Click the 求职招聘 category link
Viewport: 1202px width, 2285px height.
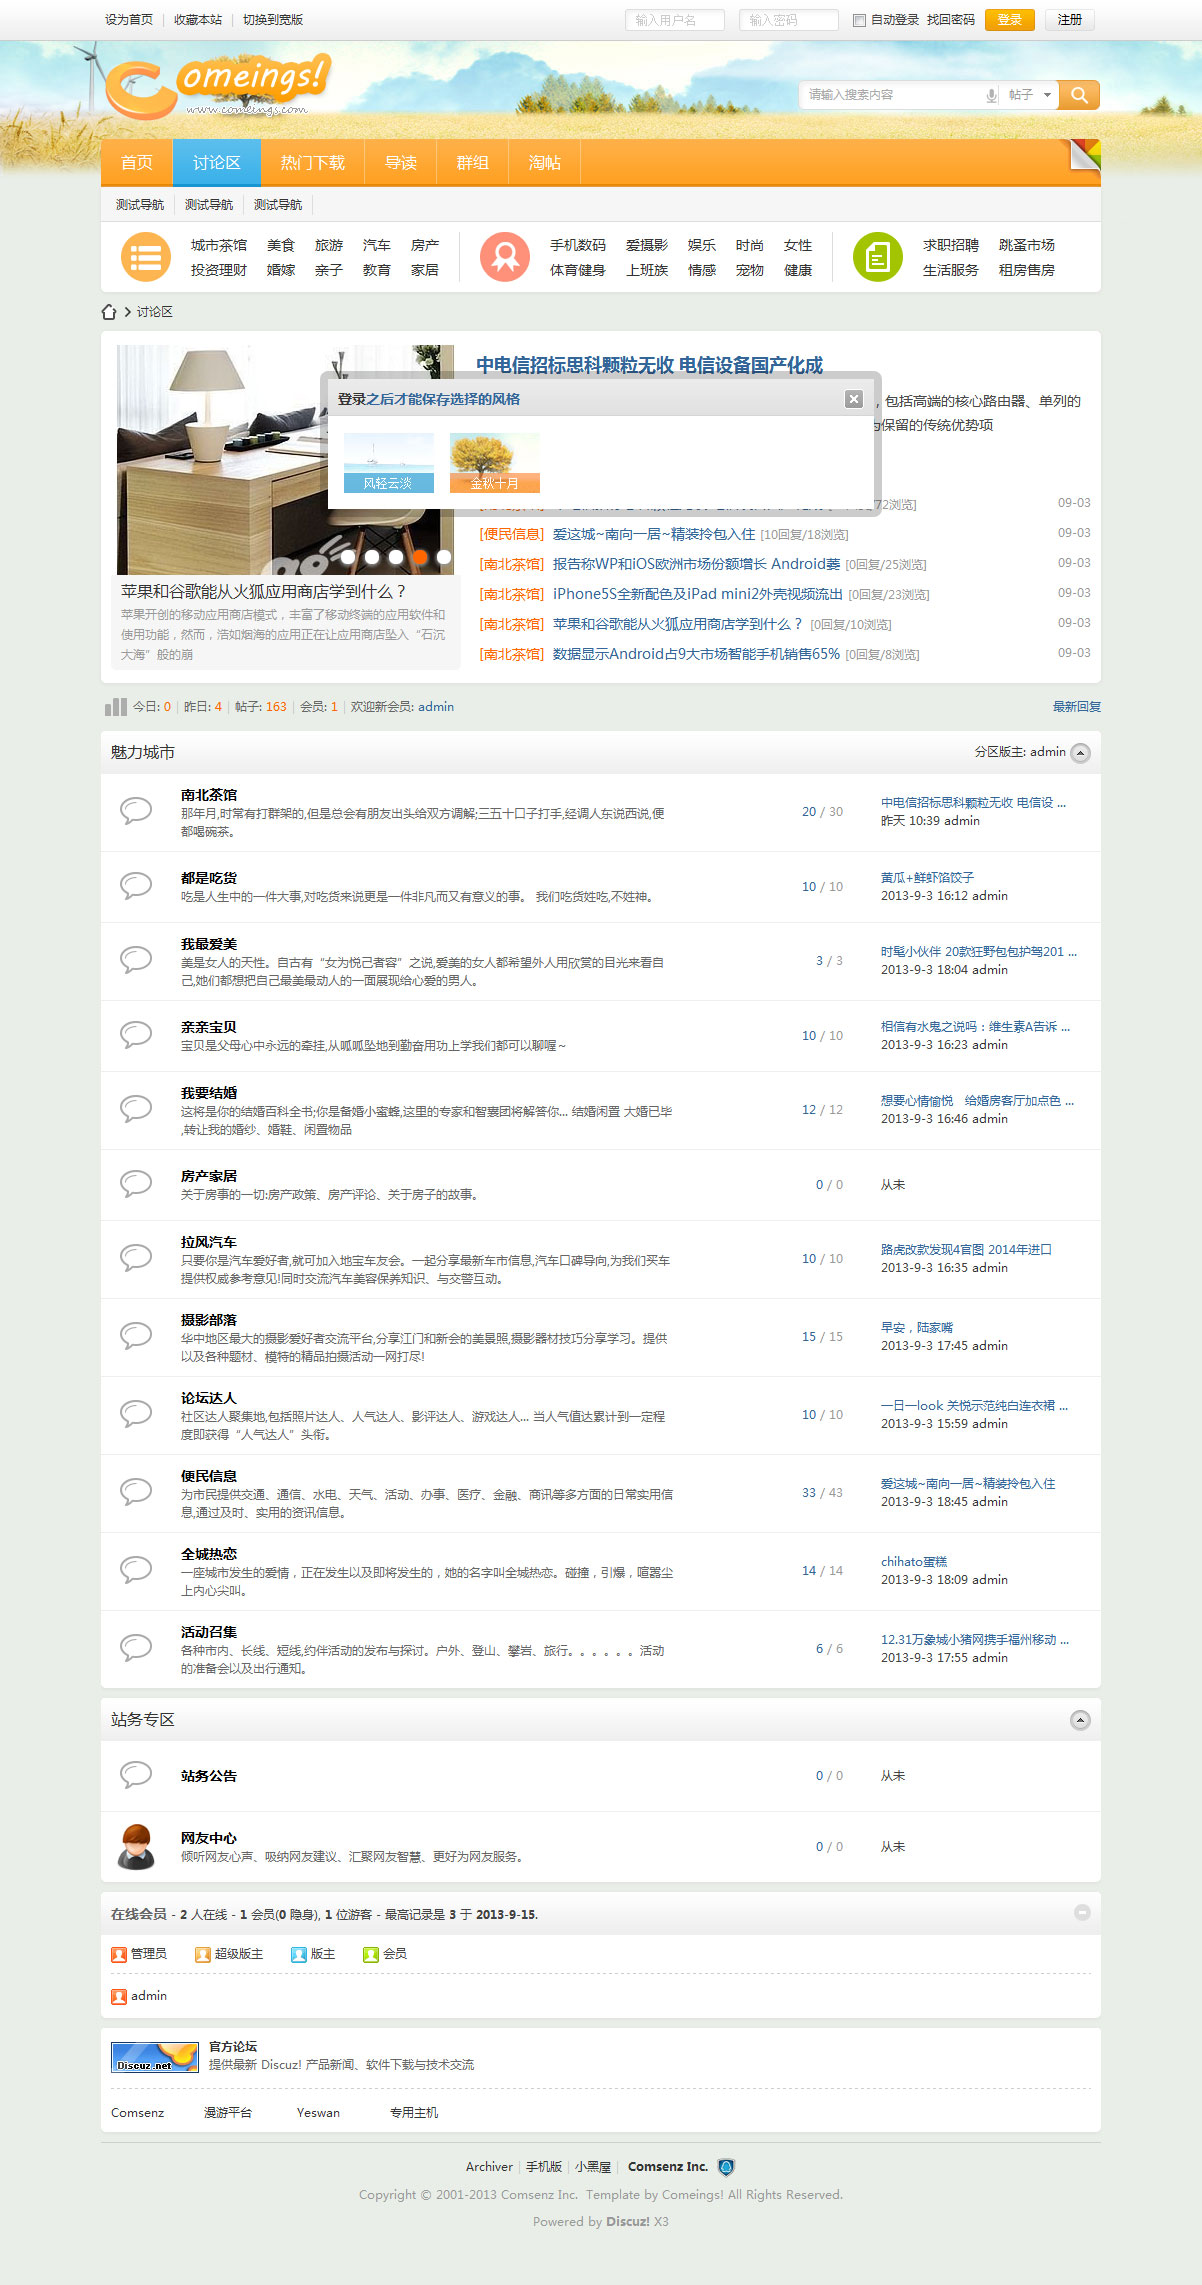point(951,245)
